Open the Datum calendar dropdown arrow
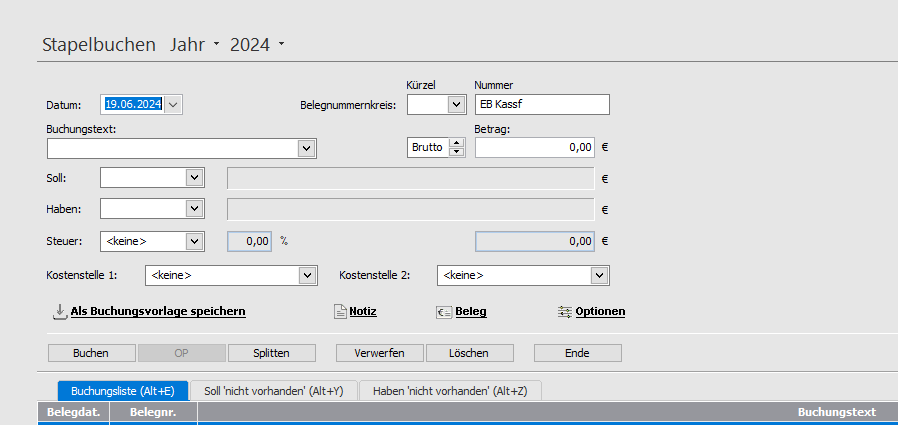898x425 pixels. pyautogui.click(x=174, y=105)
